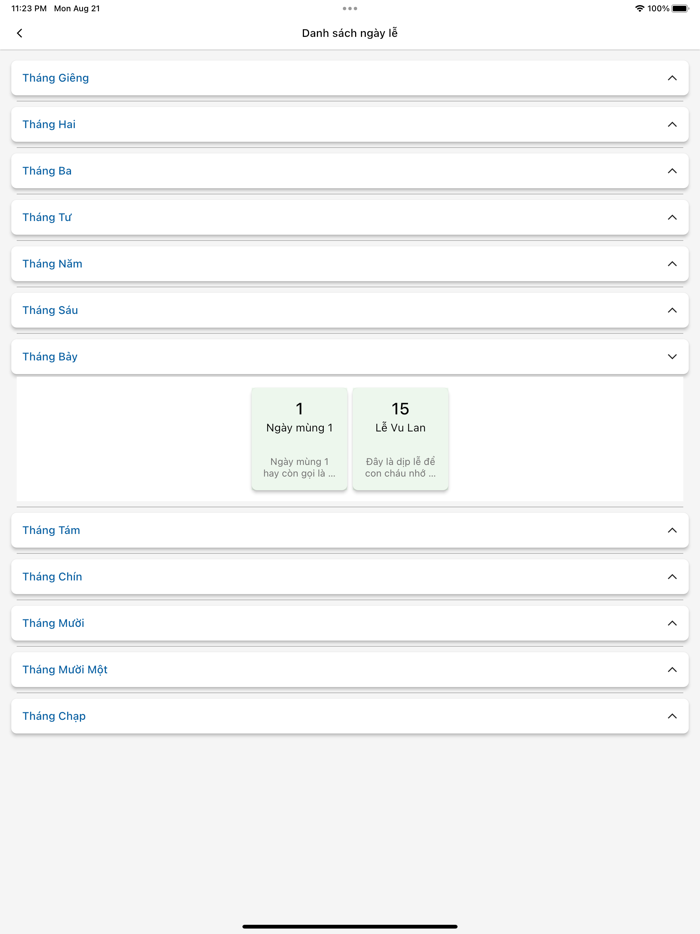
Task: Select the Tháng Sáu label
Action: click(50, 310)
